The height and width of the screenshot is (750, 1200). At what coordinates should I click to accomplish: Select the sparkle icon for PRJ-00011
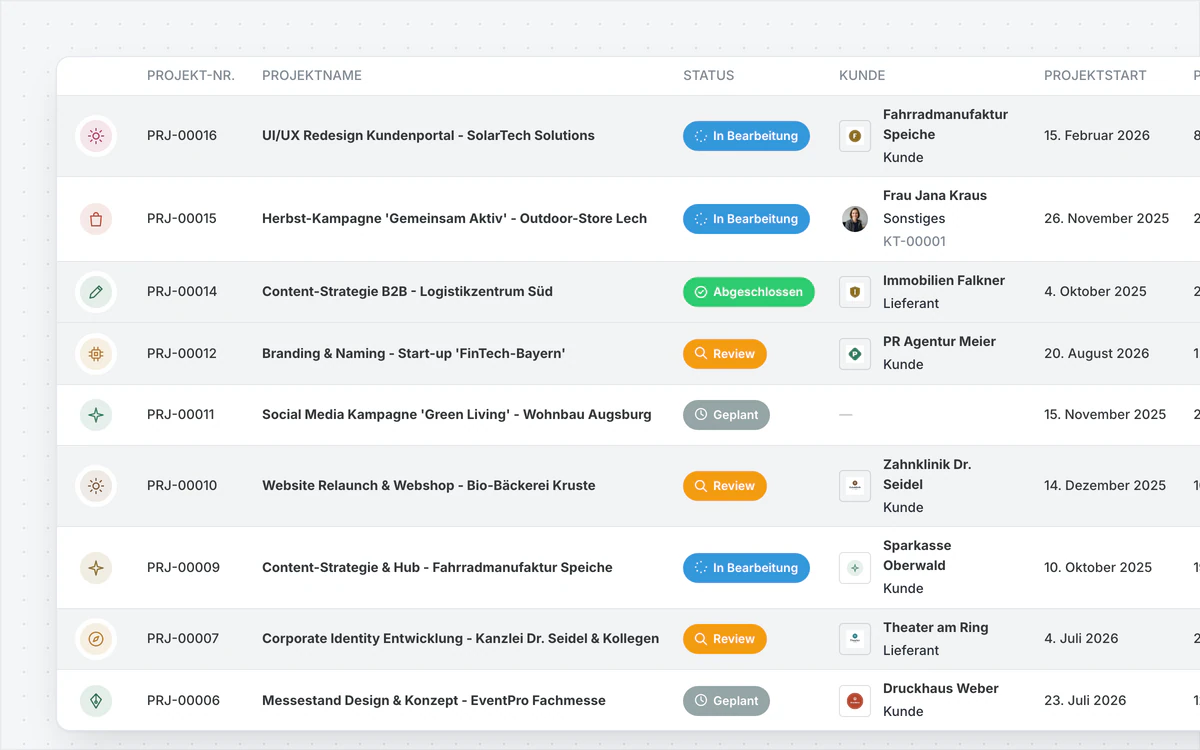tap(96, 415)
